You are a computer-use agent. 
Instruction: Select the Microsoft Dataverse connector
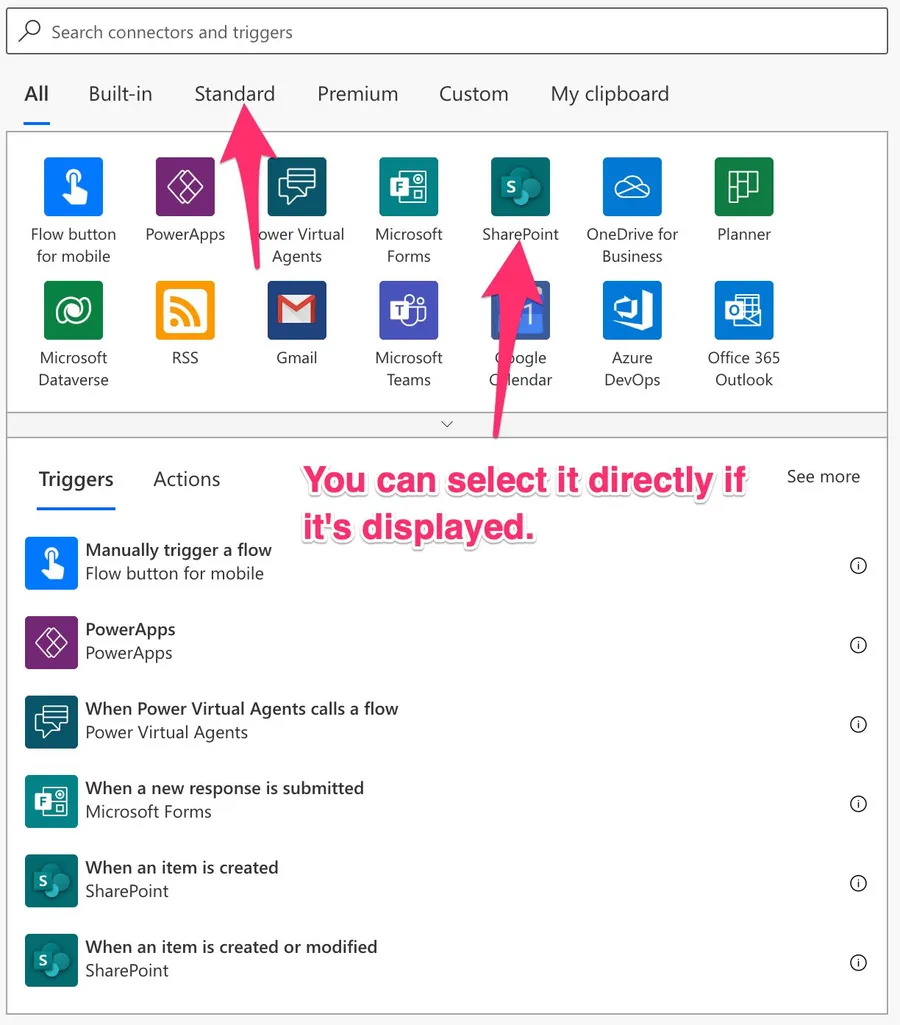[x=73, y=310]
